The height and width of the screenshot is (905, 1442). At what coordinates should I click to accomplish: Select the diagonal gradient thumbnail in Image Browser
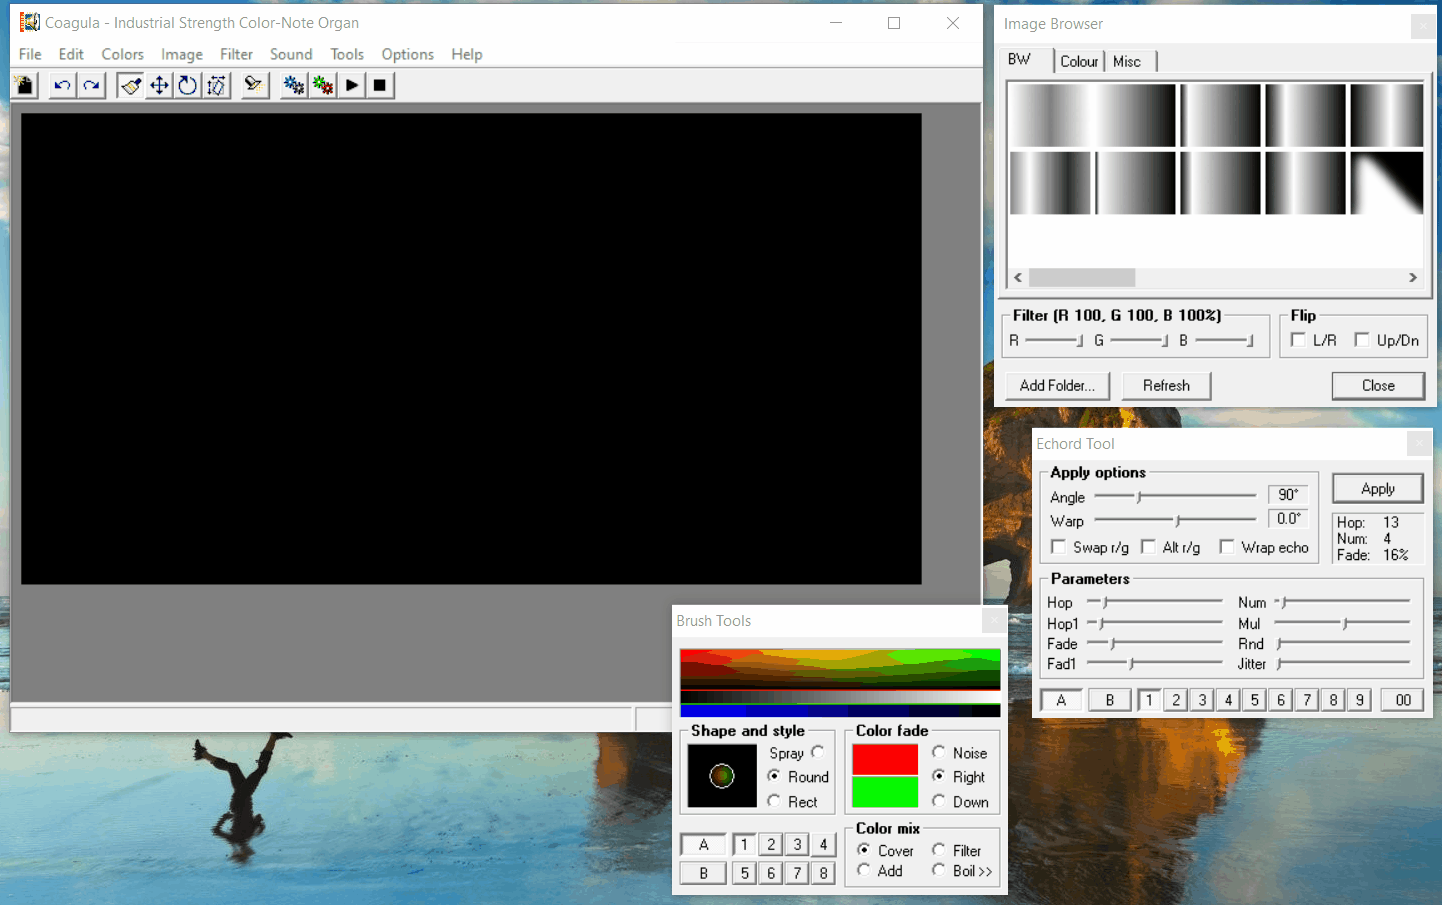tap(1387, 183)
